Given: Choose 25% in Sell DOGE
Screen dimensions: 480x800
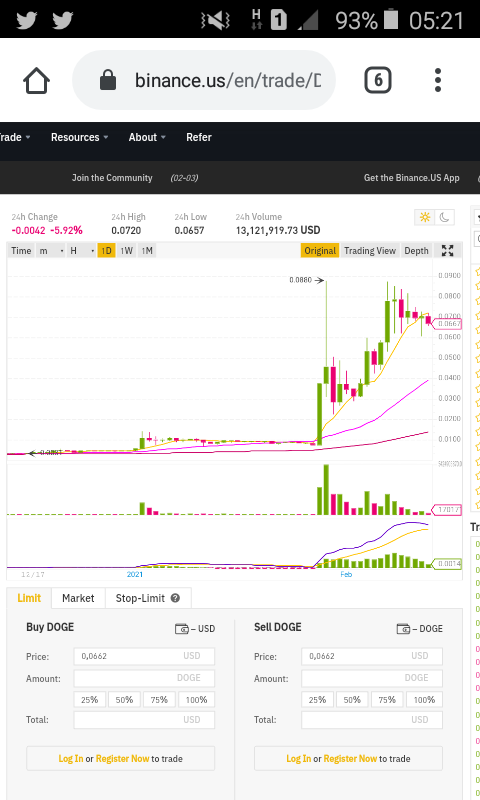Looking at the screenshot, I should tap(317, 699).
